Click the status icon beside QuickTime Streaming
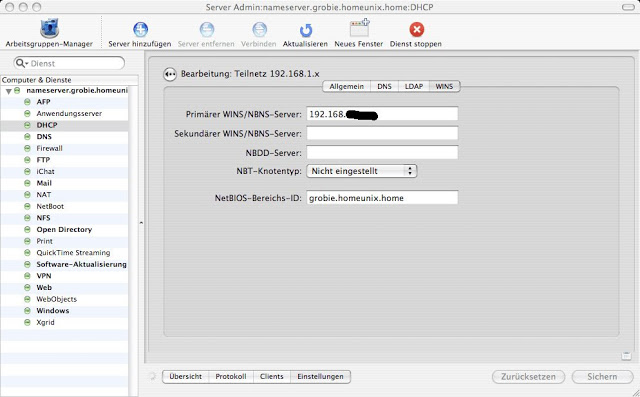640x397 pixels. [x=27, y=253]
